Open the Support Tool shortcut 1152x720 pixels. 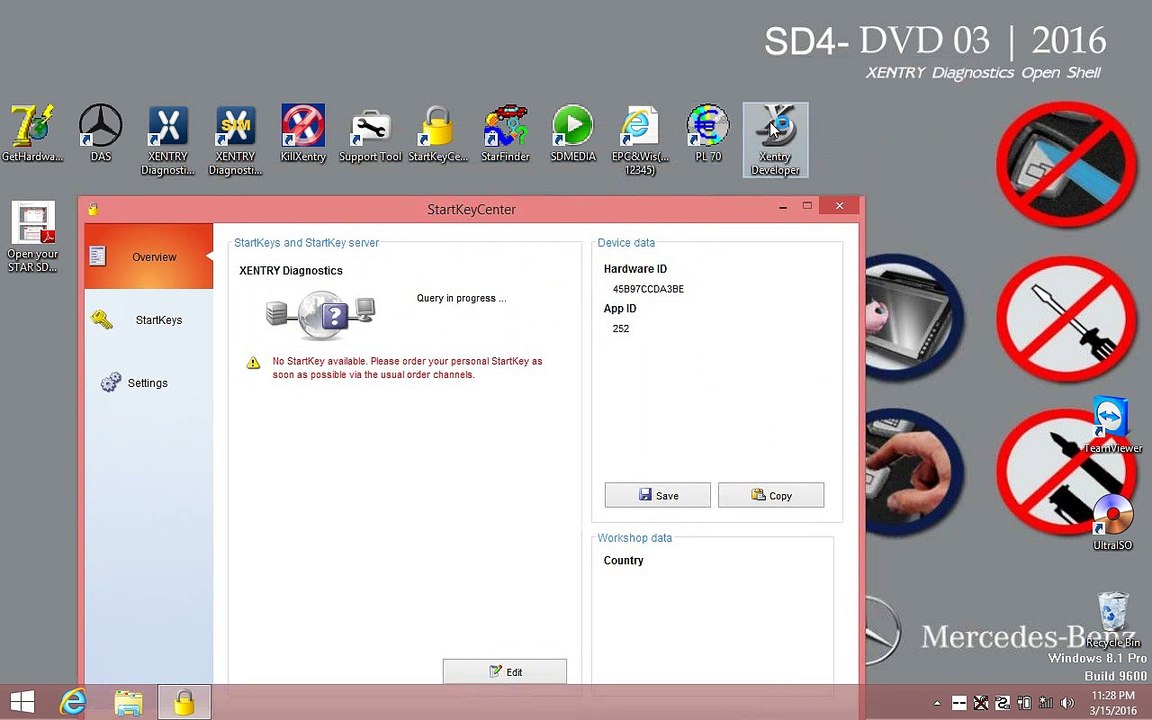[x=370, y=137]
